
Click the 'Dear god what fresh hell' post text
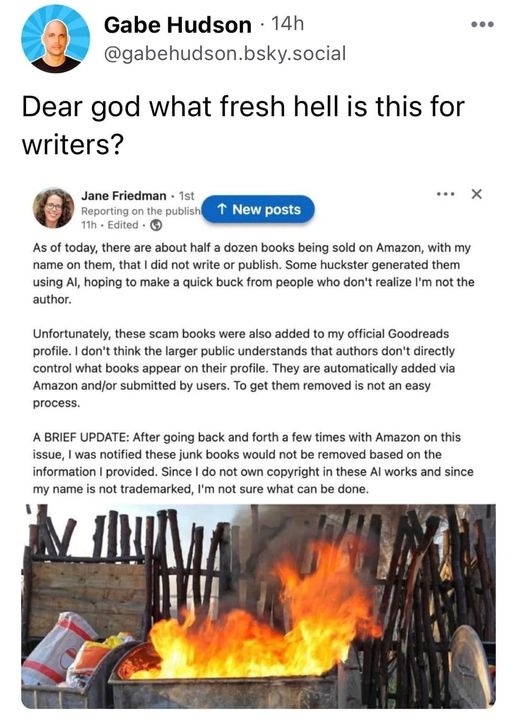[x=243, y=125]
